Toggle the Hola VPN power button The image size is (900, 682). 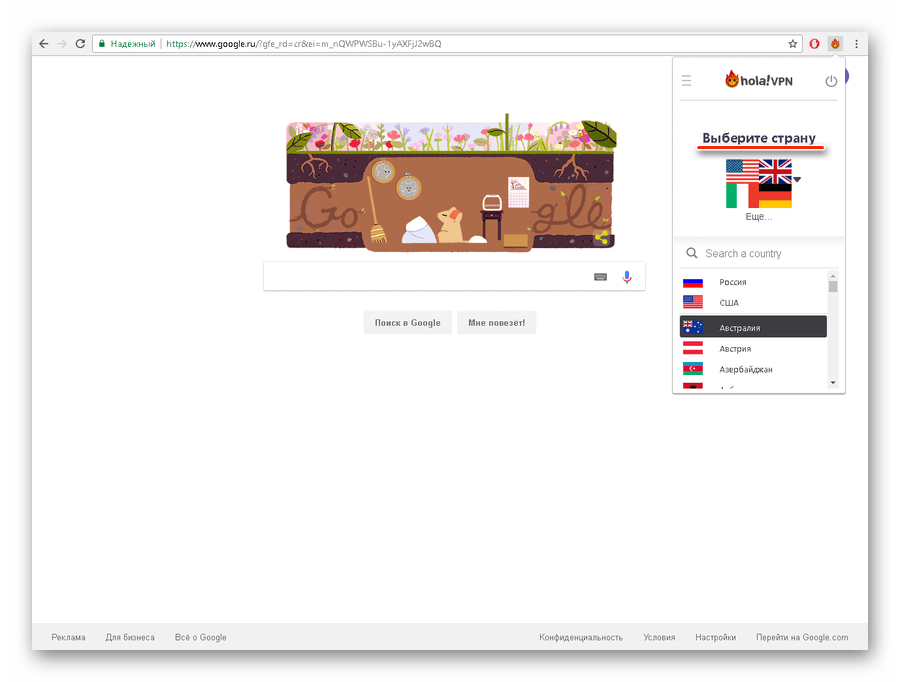point(831,81)
